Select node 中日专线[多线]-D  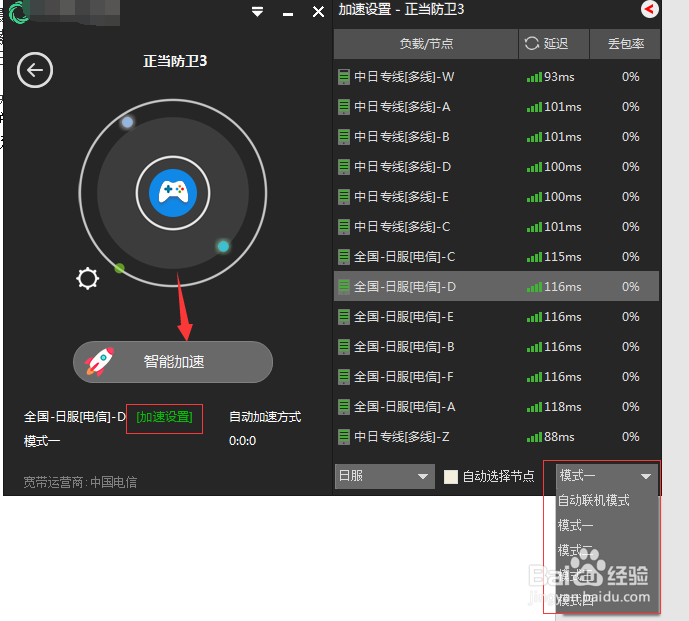(497, 167)
